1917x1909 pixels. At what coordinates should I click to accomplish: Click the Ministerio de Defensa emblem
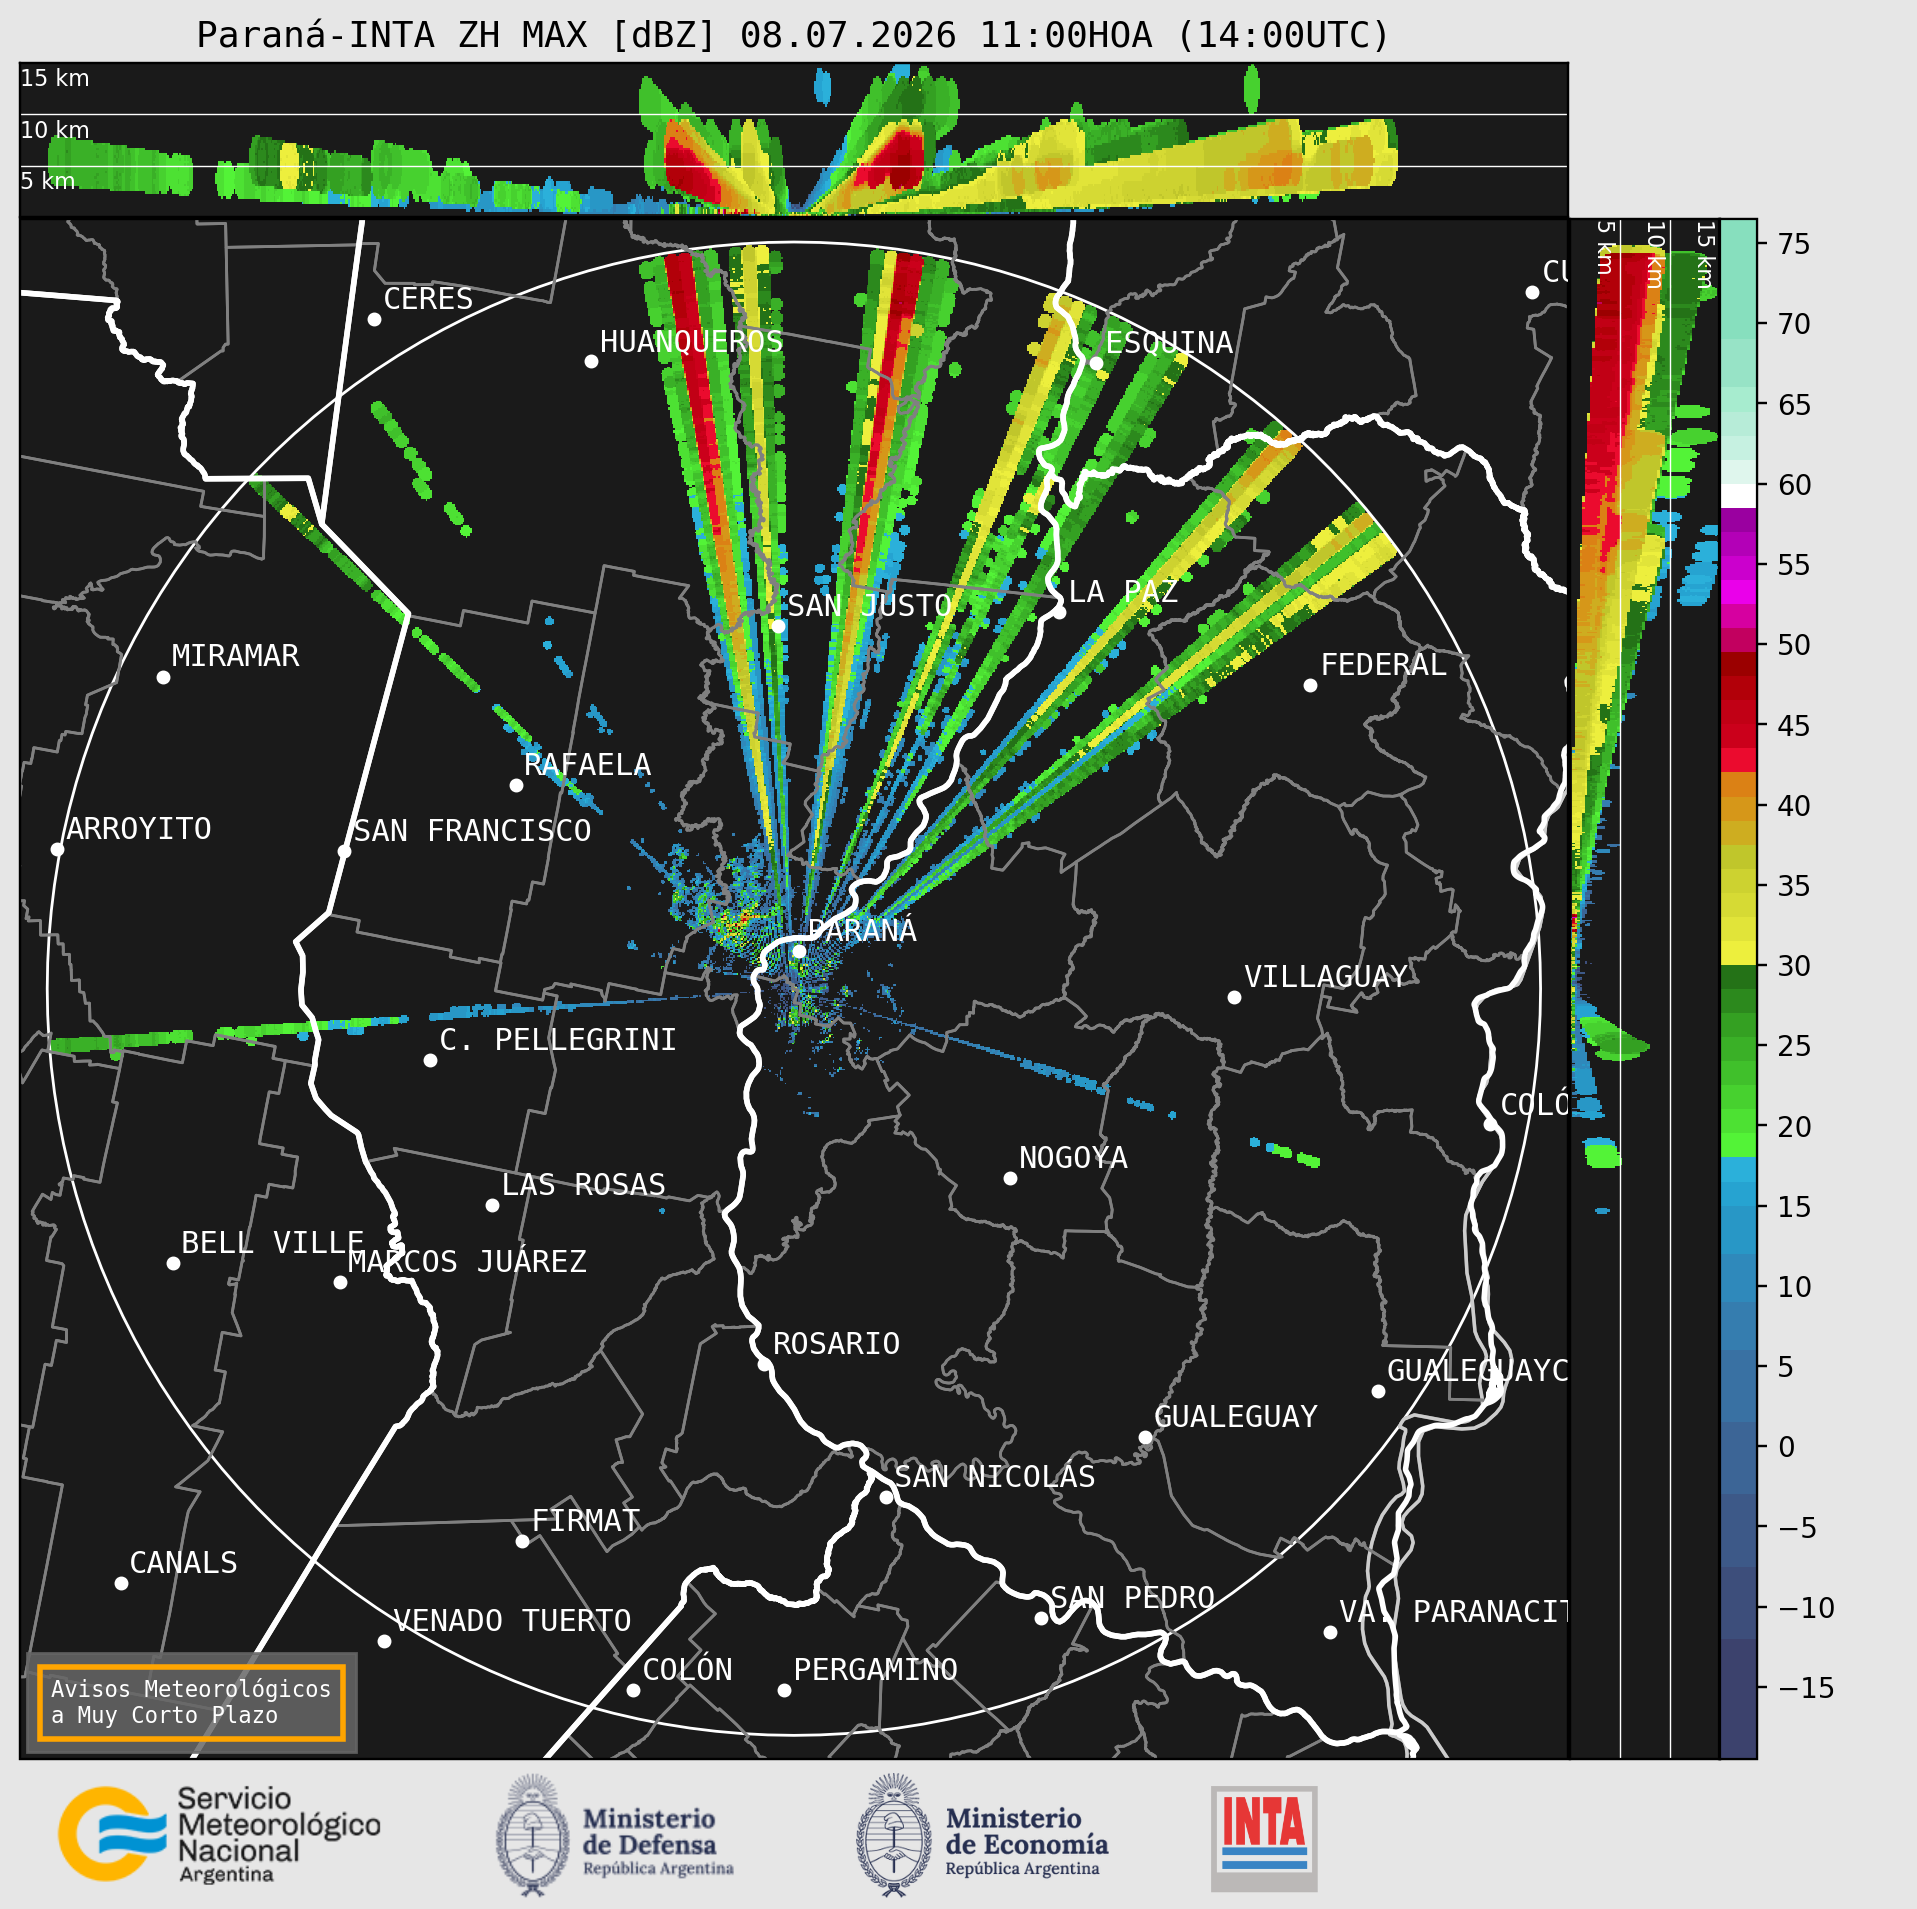pyautogui.click(x=532, y=1835)
